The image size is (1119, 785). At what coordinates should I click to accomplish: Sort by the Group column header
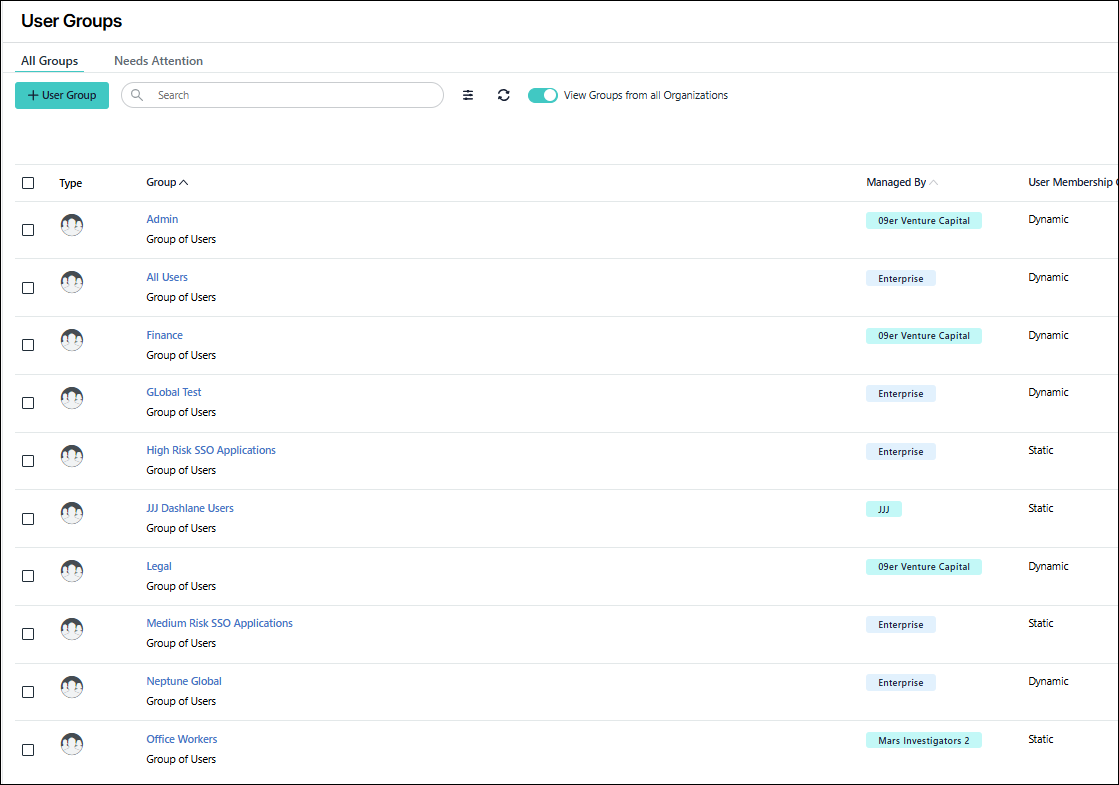(167, 182)
